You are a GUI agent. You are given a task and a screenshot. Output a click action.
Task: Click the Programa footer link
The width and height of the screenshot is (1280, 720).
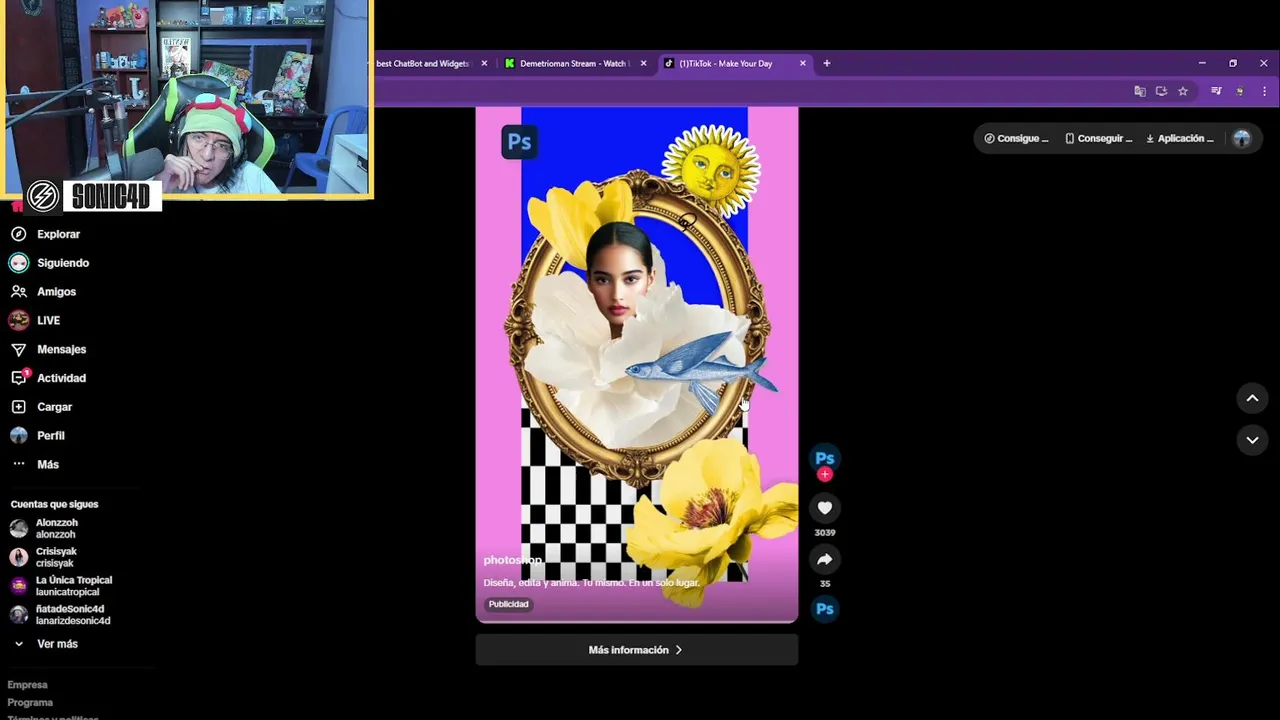(x=30, y=703)
